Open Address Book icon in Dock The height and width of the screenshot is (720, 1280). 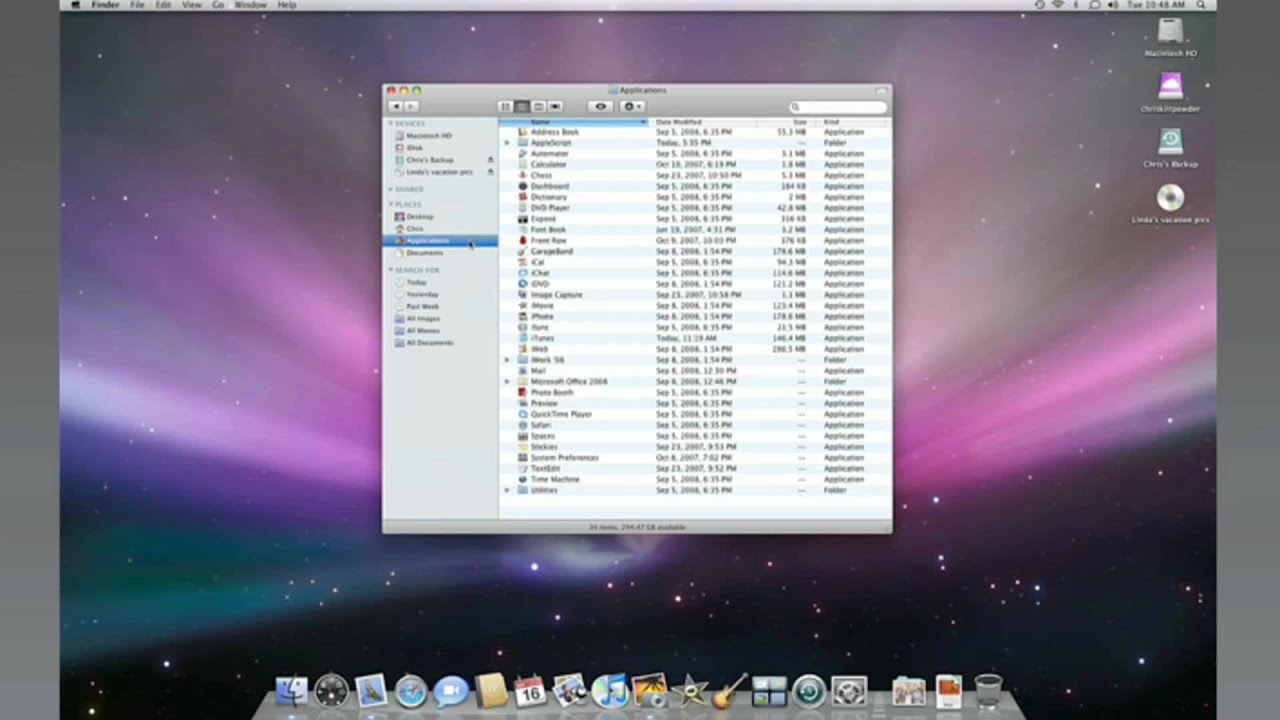click(491, 691)
